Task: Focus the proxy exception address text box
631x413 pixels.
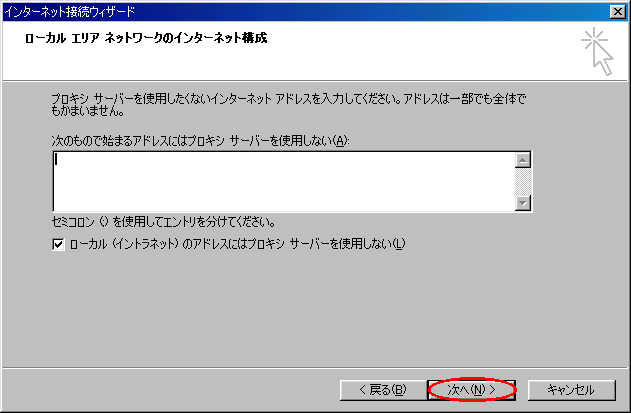Action: (284, 181)
